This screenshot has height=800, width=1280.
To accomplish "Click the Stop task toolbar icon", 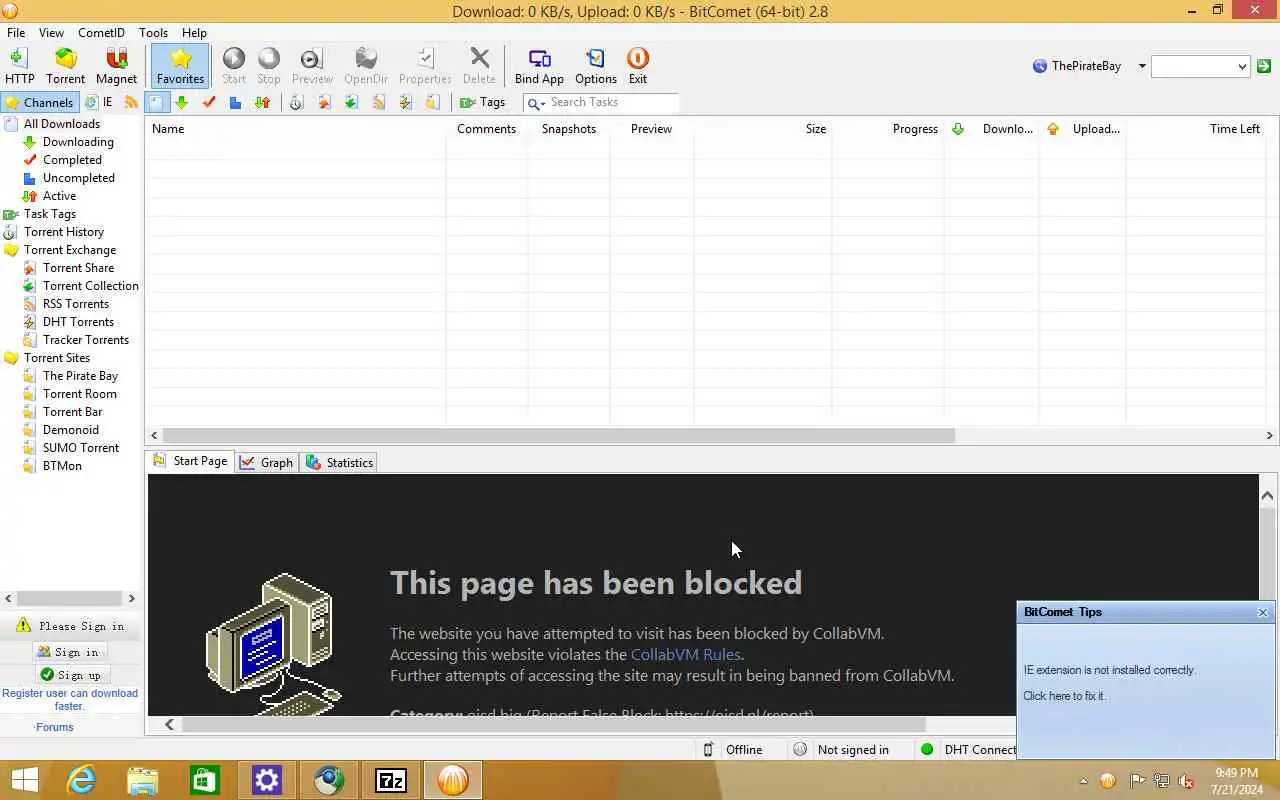I will pos(269,66).
